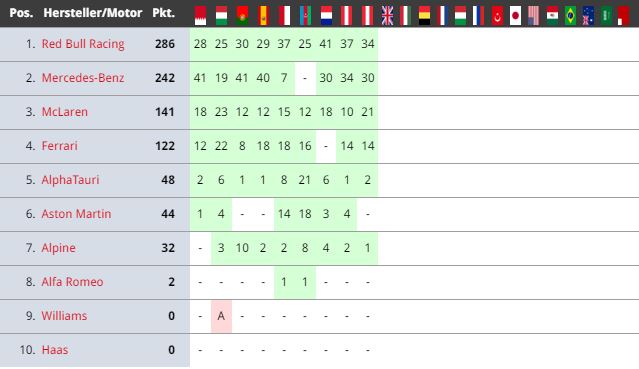Open the Japan flag race column

pyautogui.click(x=516, y=15)
